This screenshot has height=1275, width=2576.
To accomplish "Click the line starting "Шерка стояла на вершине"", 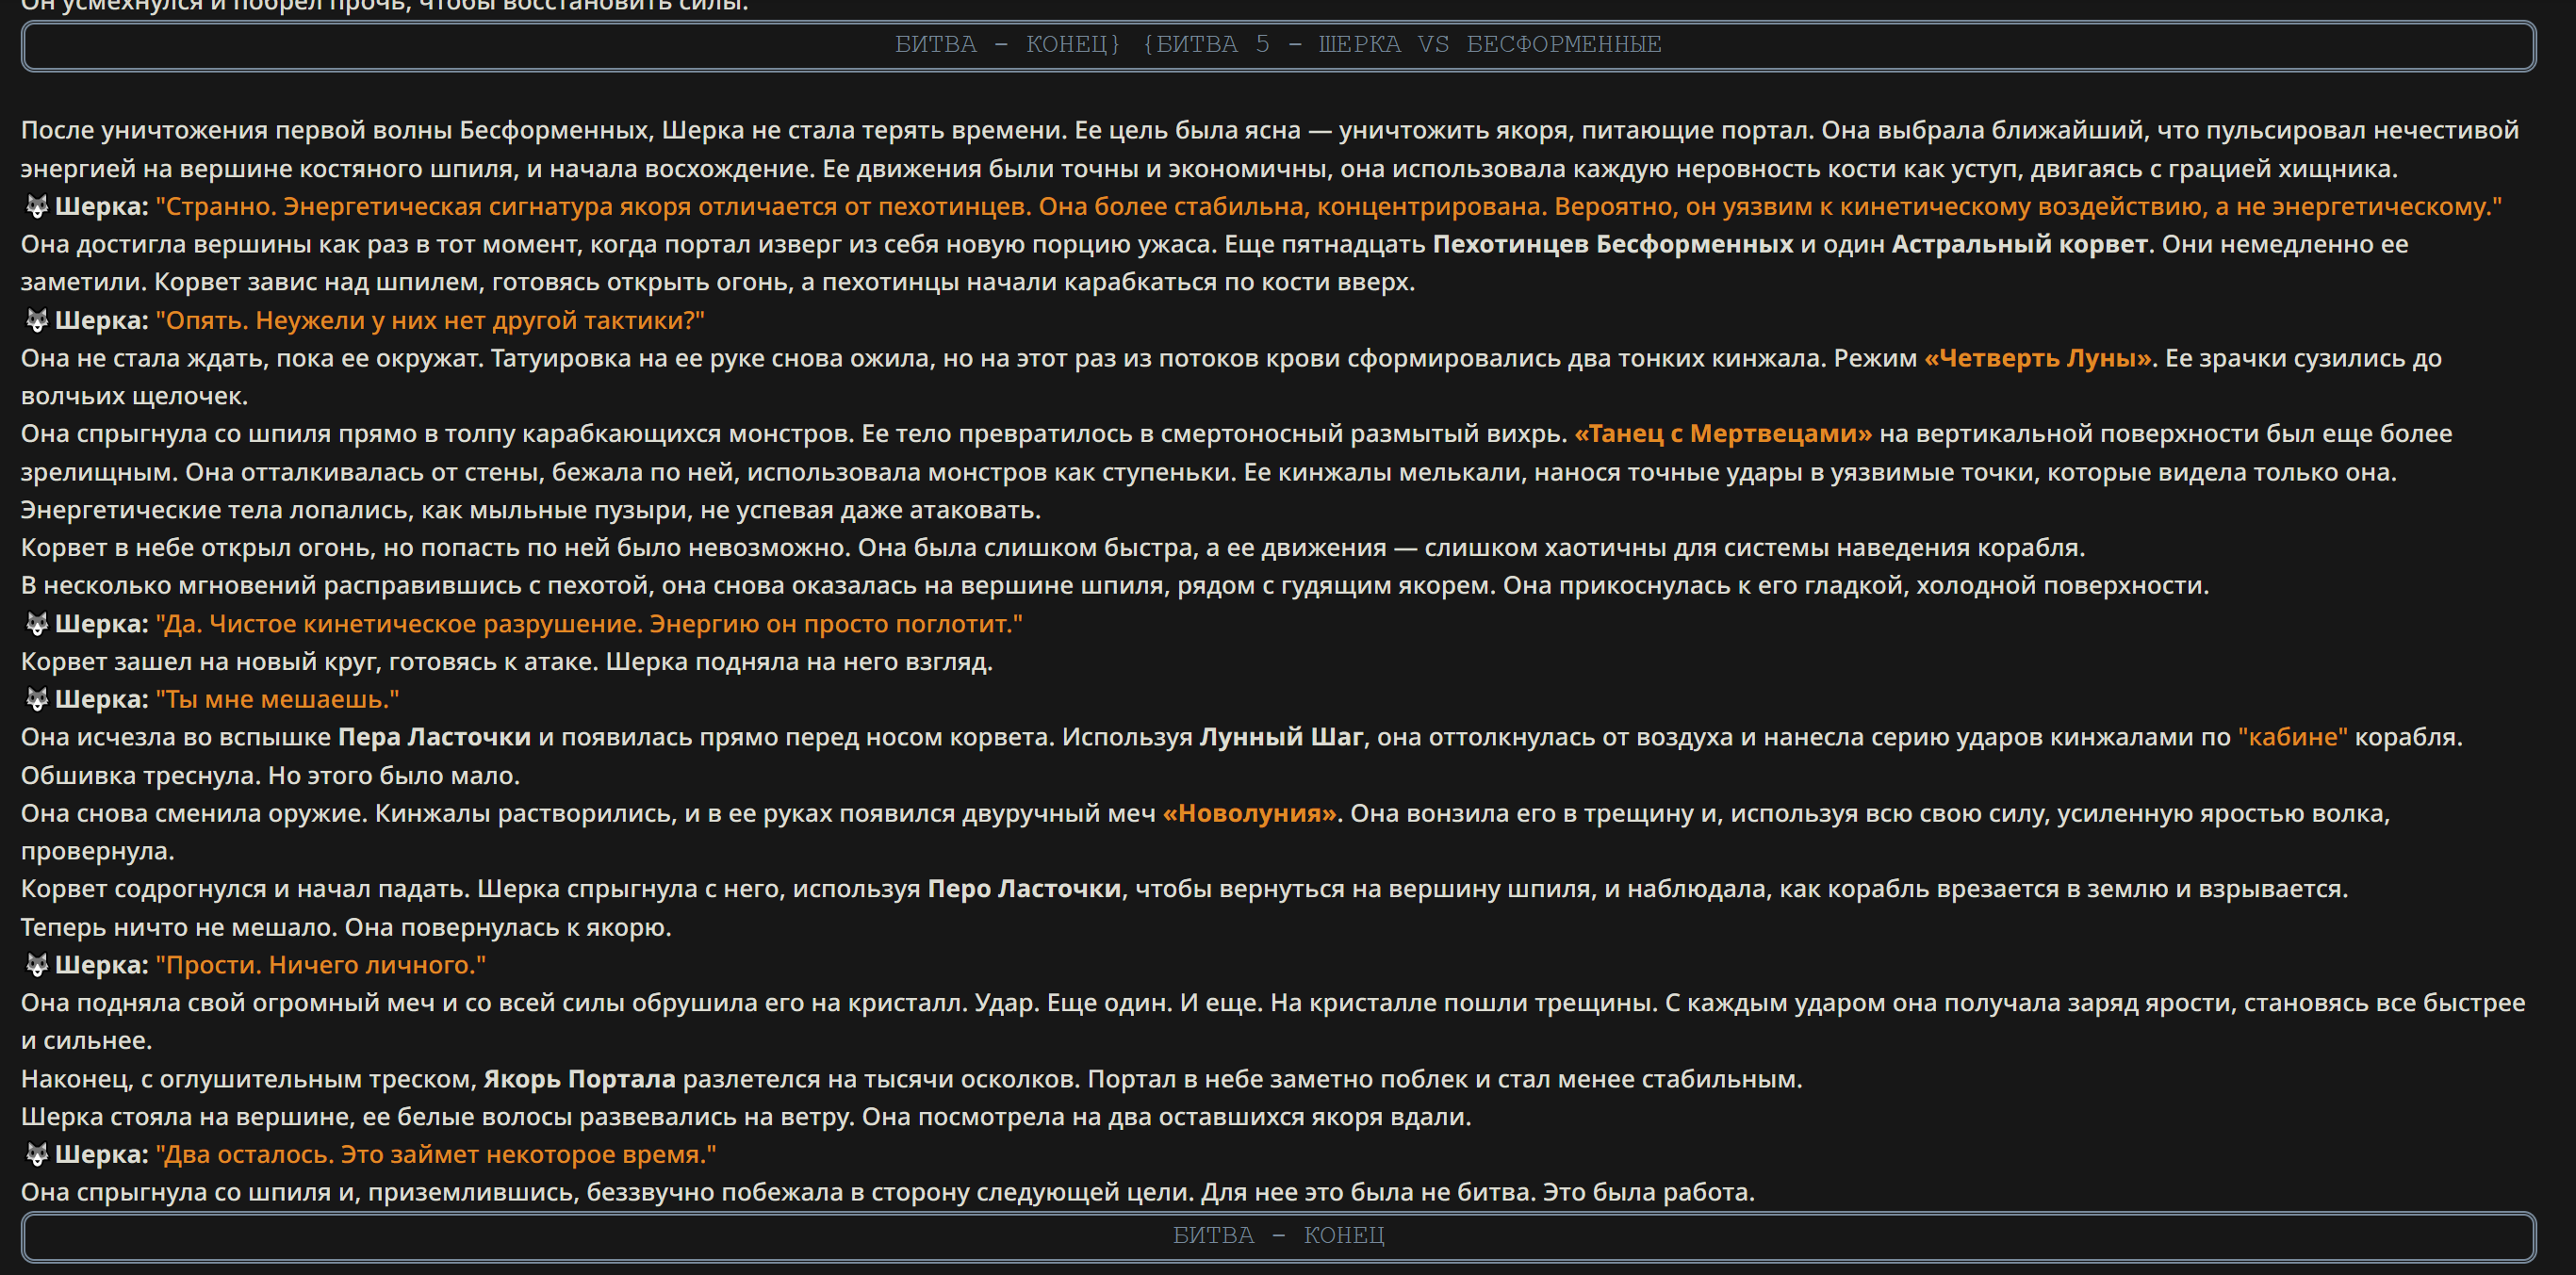I will point(746,1117).
